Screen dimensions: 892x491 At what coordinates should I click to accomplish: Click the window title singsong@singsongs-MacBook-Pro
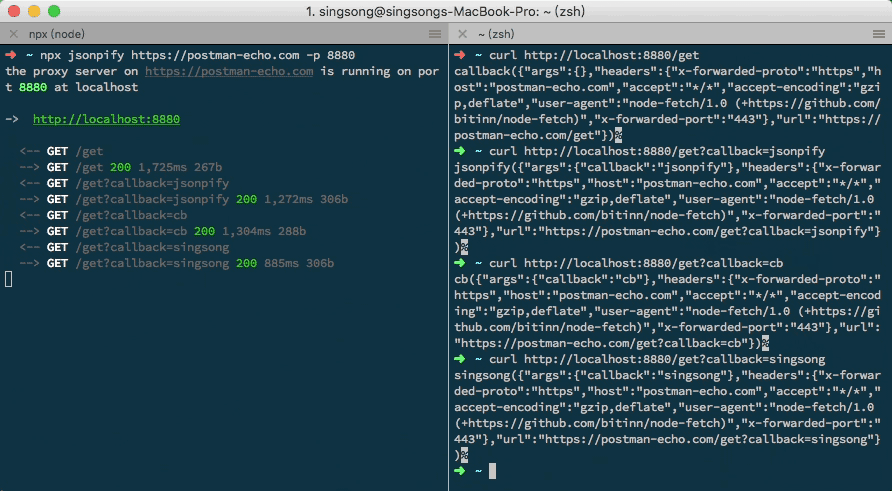tap(445, 11)
